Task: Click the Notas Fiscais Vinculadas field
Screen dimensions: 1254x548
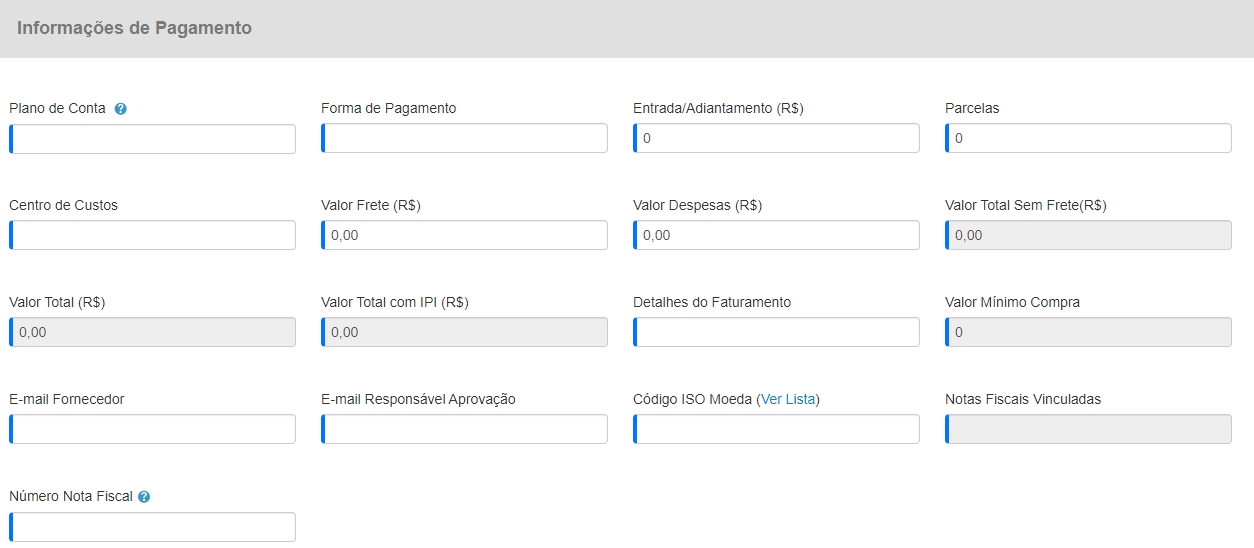Action: click(x=1089, y=430)
